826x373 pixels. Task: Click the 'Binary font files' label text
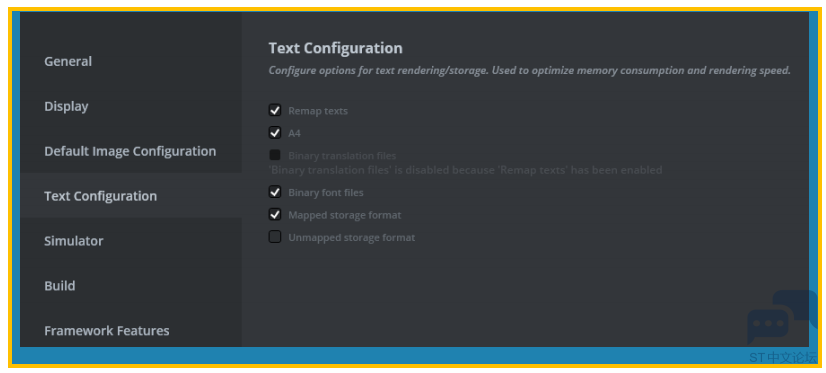pos(326,193)
